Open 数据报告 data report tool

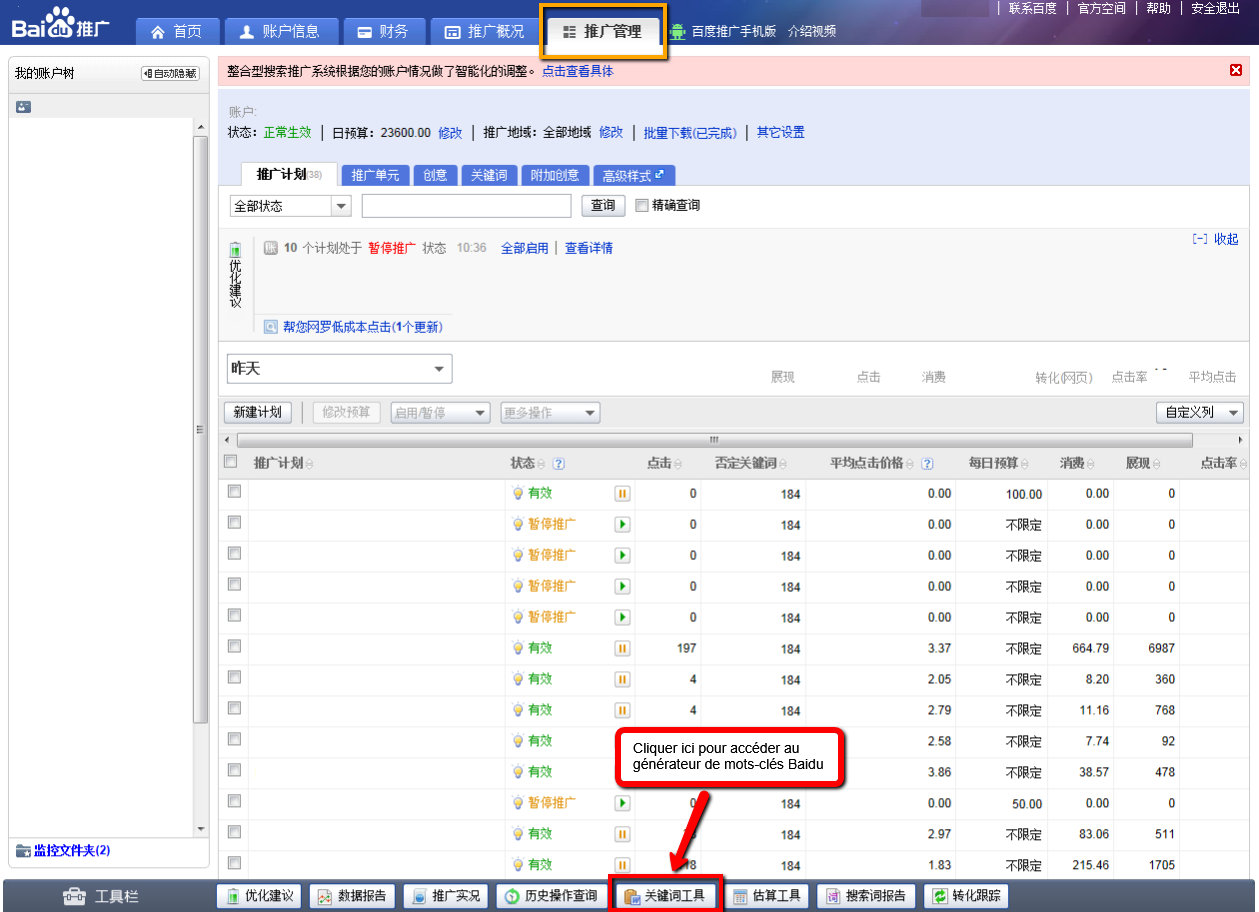tap(353, 896)
